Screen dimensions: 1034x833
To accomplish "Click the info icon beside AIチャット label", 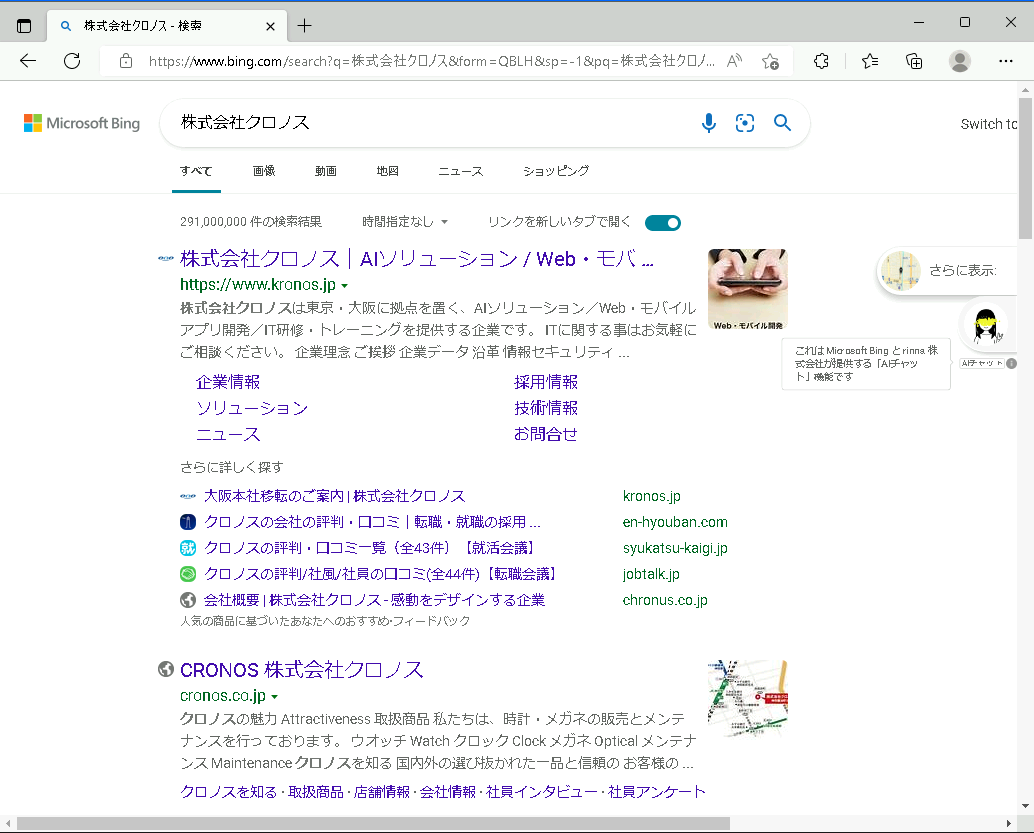I will (1012, 363).
